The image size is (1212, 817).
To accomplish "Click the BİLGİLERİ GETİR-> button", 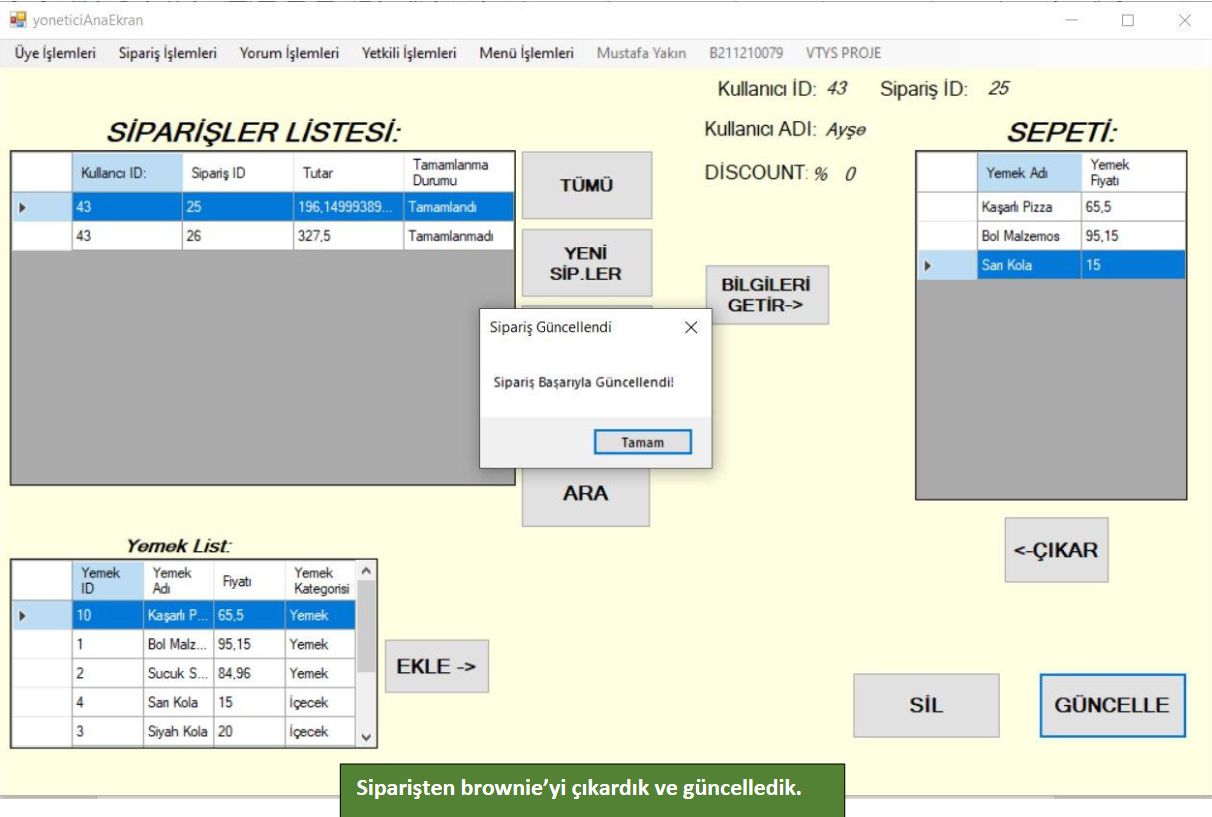I will [x=767, y=295].
